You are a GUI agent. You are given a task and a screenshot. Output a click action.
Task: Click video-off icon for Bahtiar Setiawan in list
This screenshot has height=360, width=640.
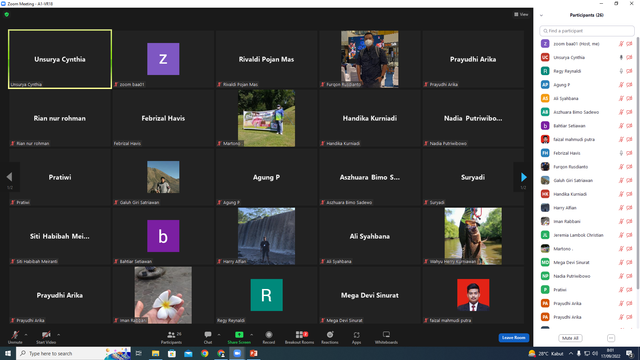click(629, 126)
